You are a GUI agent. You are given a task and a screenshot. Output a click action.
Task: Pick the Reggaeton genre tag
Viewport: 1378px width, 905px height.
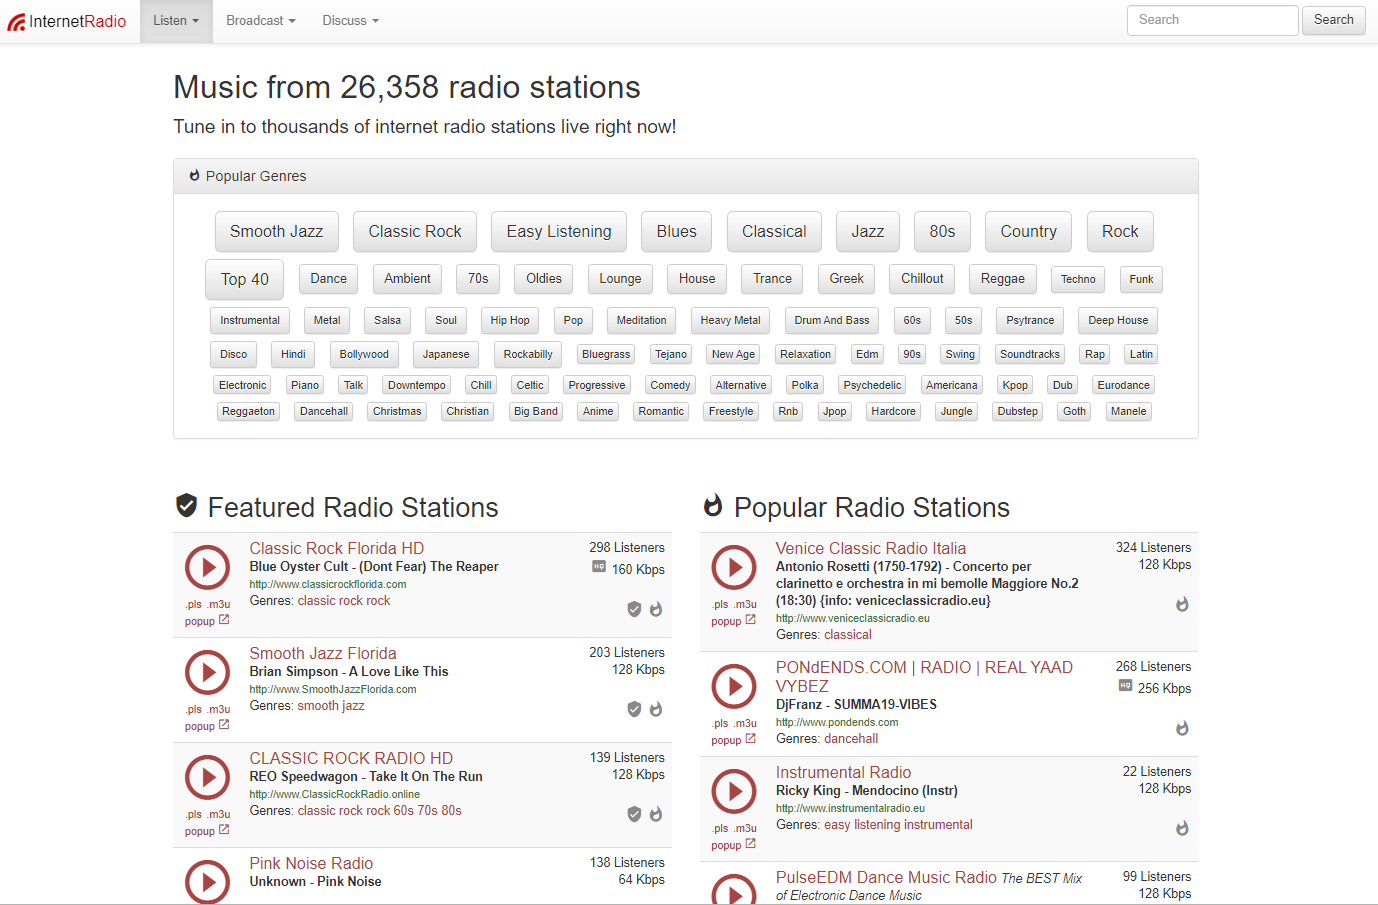248,411
